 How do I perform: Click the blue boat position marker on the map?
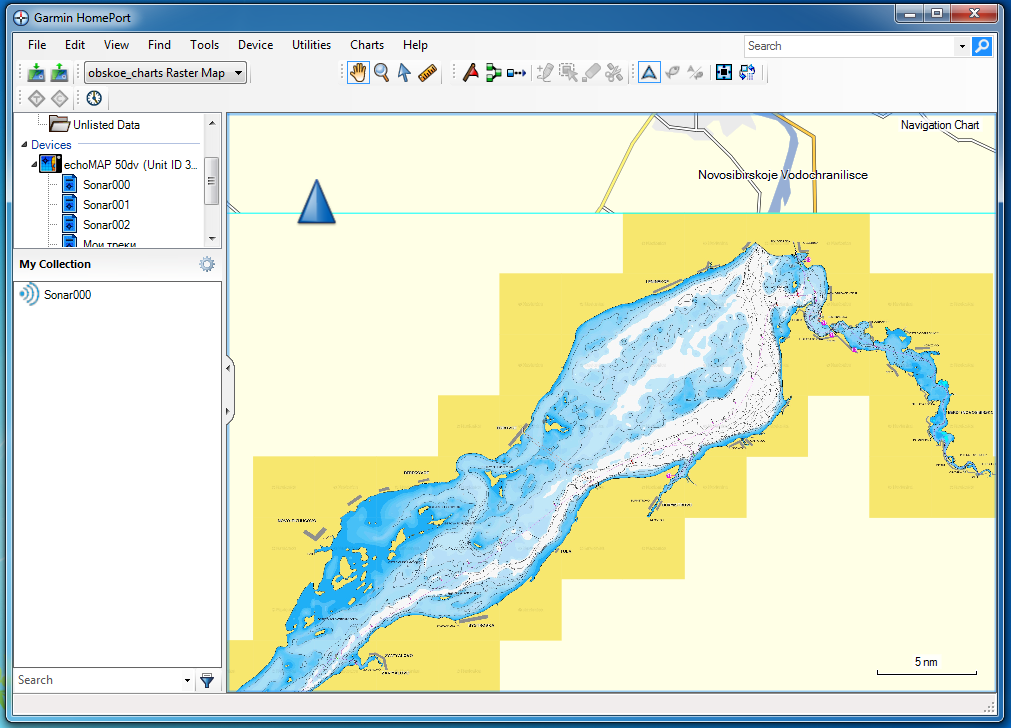point(317,202)
